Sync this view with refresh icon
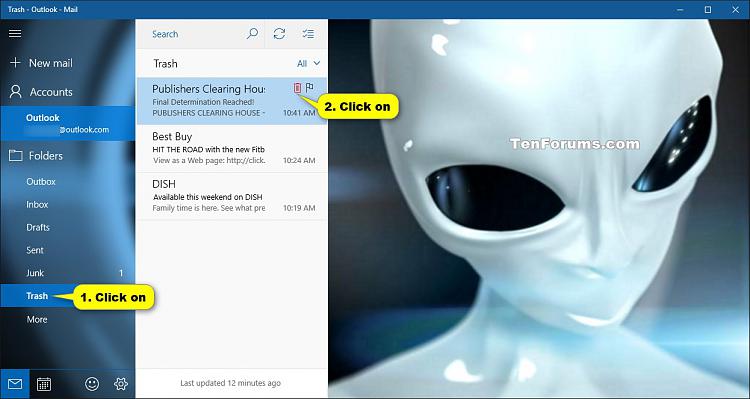750x399 pixels. point(279,33)
